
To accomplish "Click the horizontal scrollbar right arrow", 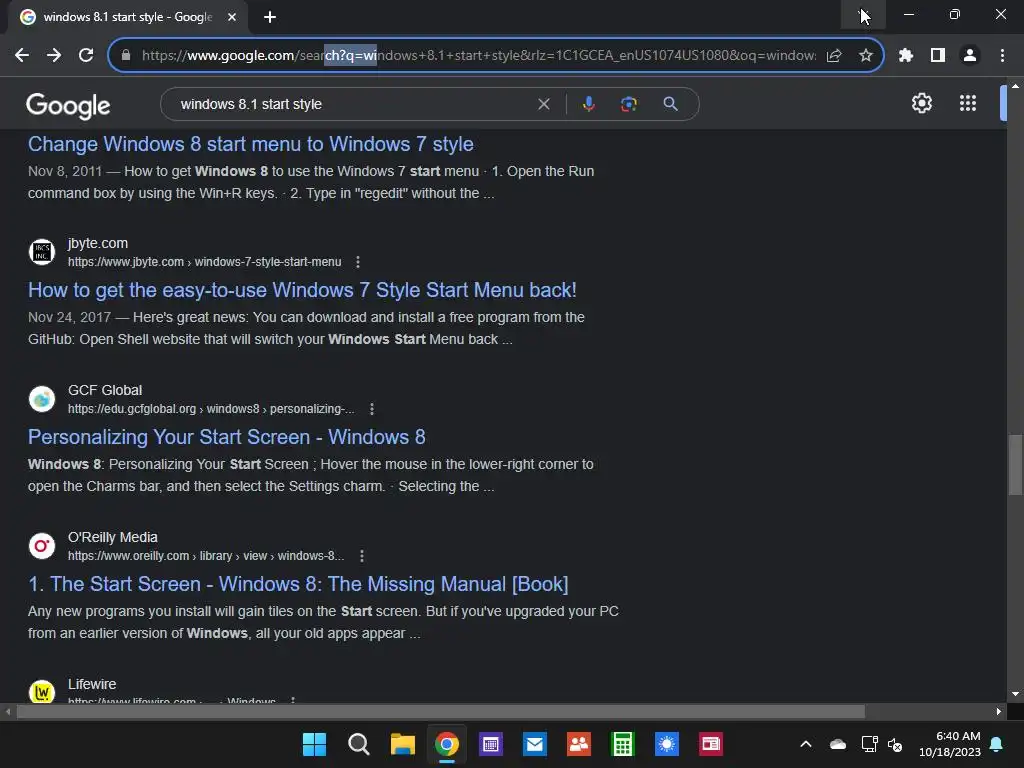I will 999,711.
